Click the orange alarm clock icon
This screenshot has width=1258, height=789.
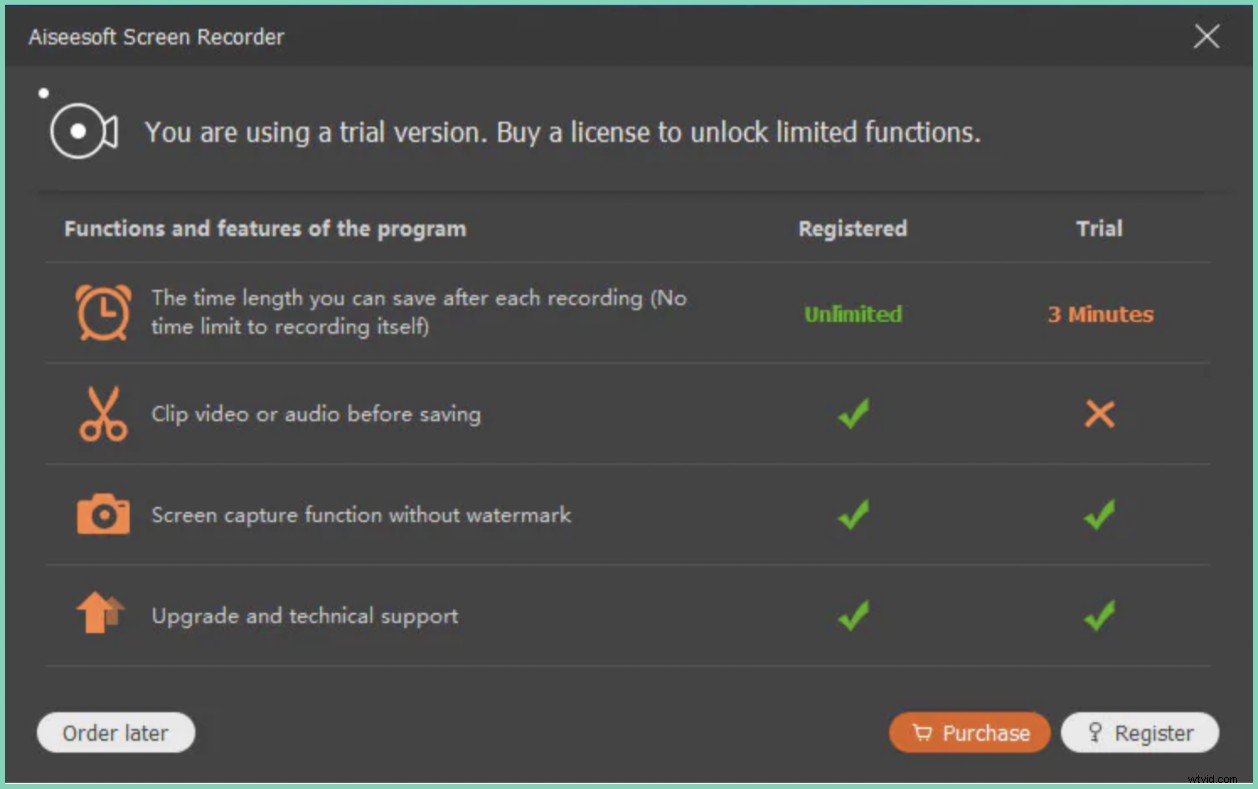(x=103, y=312)
